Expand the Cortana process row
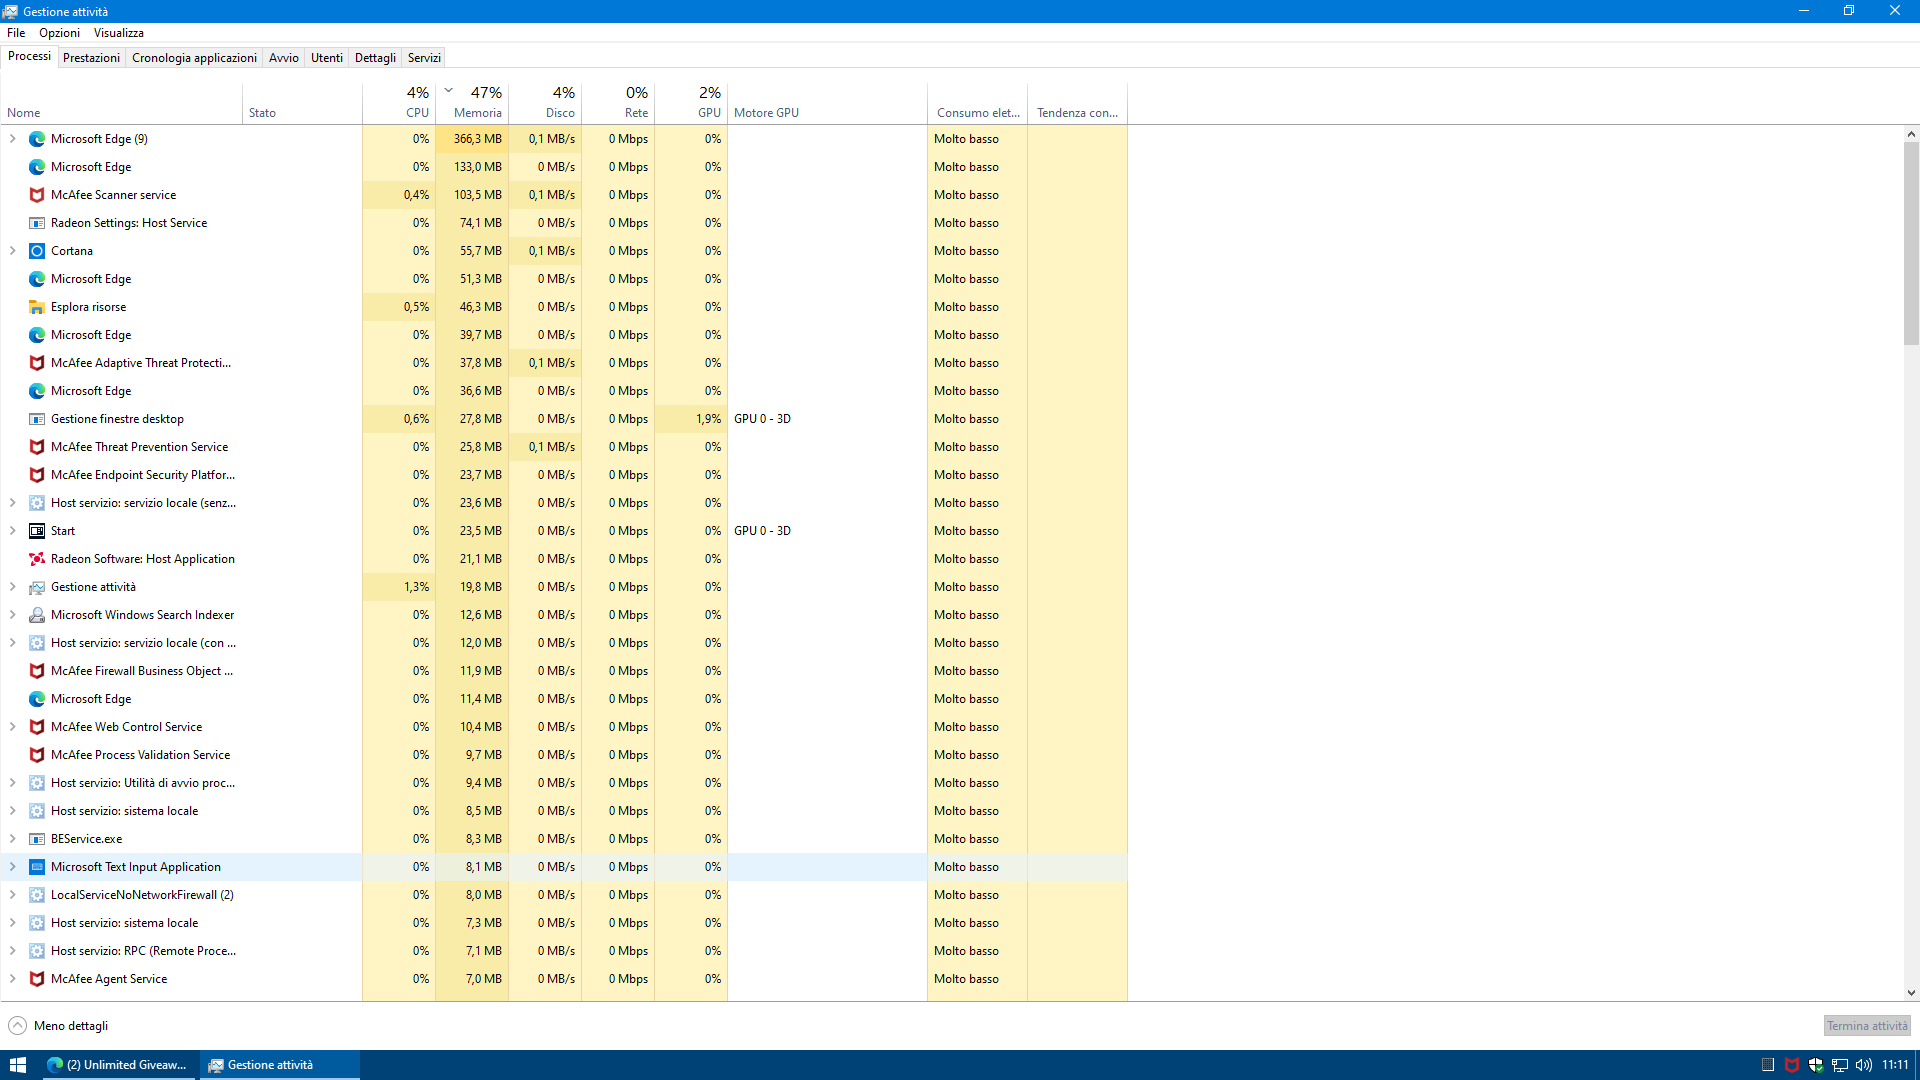1920x1080 pixels. pyautogui.click(x=12, y=251)
